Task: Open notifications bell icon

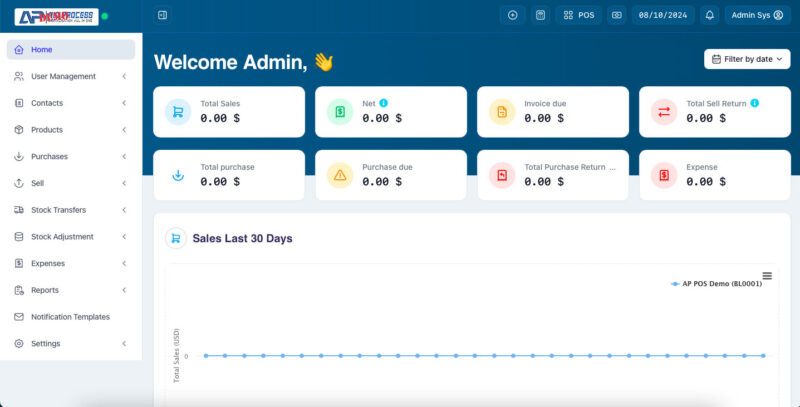Action: [709, 15]
